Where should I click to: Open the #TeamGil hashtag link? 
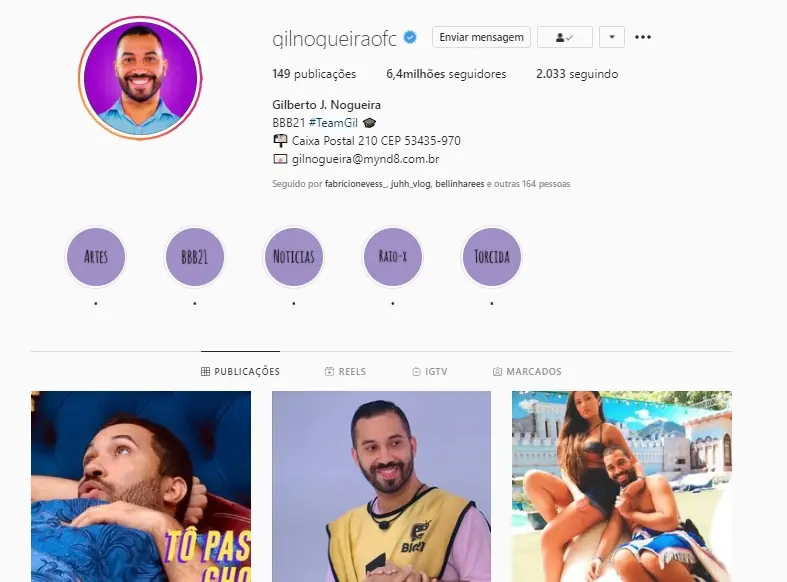coord(333,123)
